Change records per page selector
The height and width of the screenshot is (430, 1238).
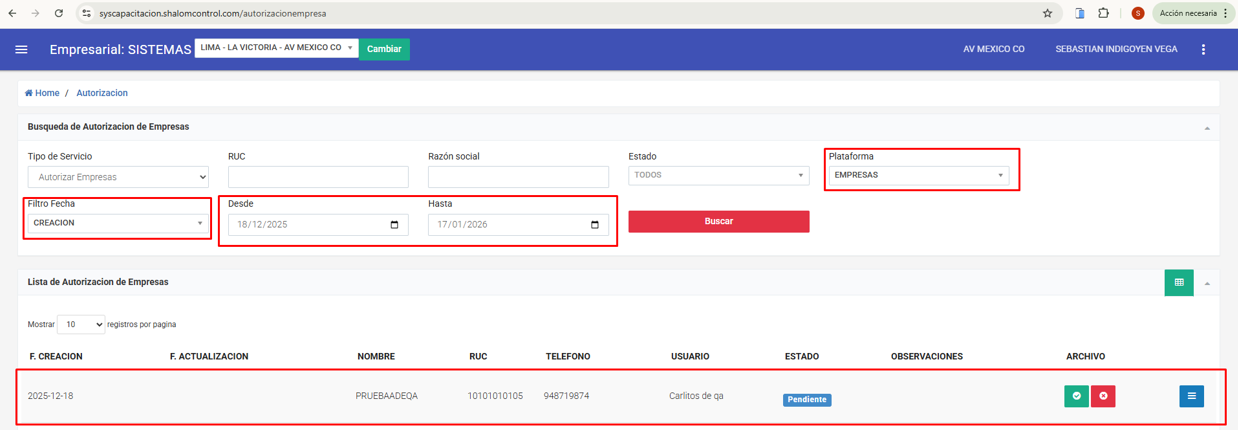click(x=81, y=325)
